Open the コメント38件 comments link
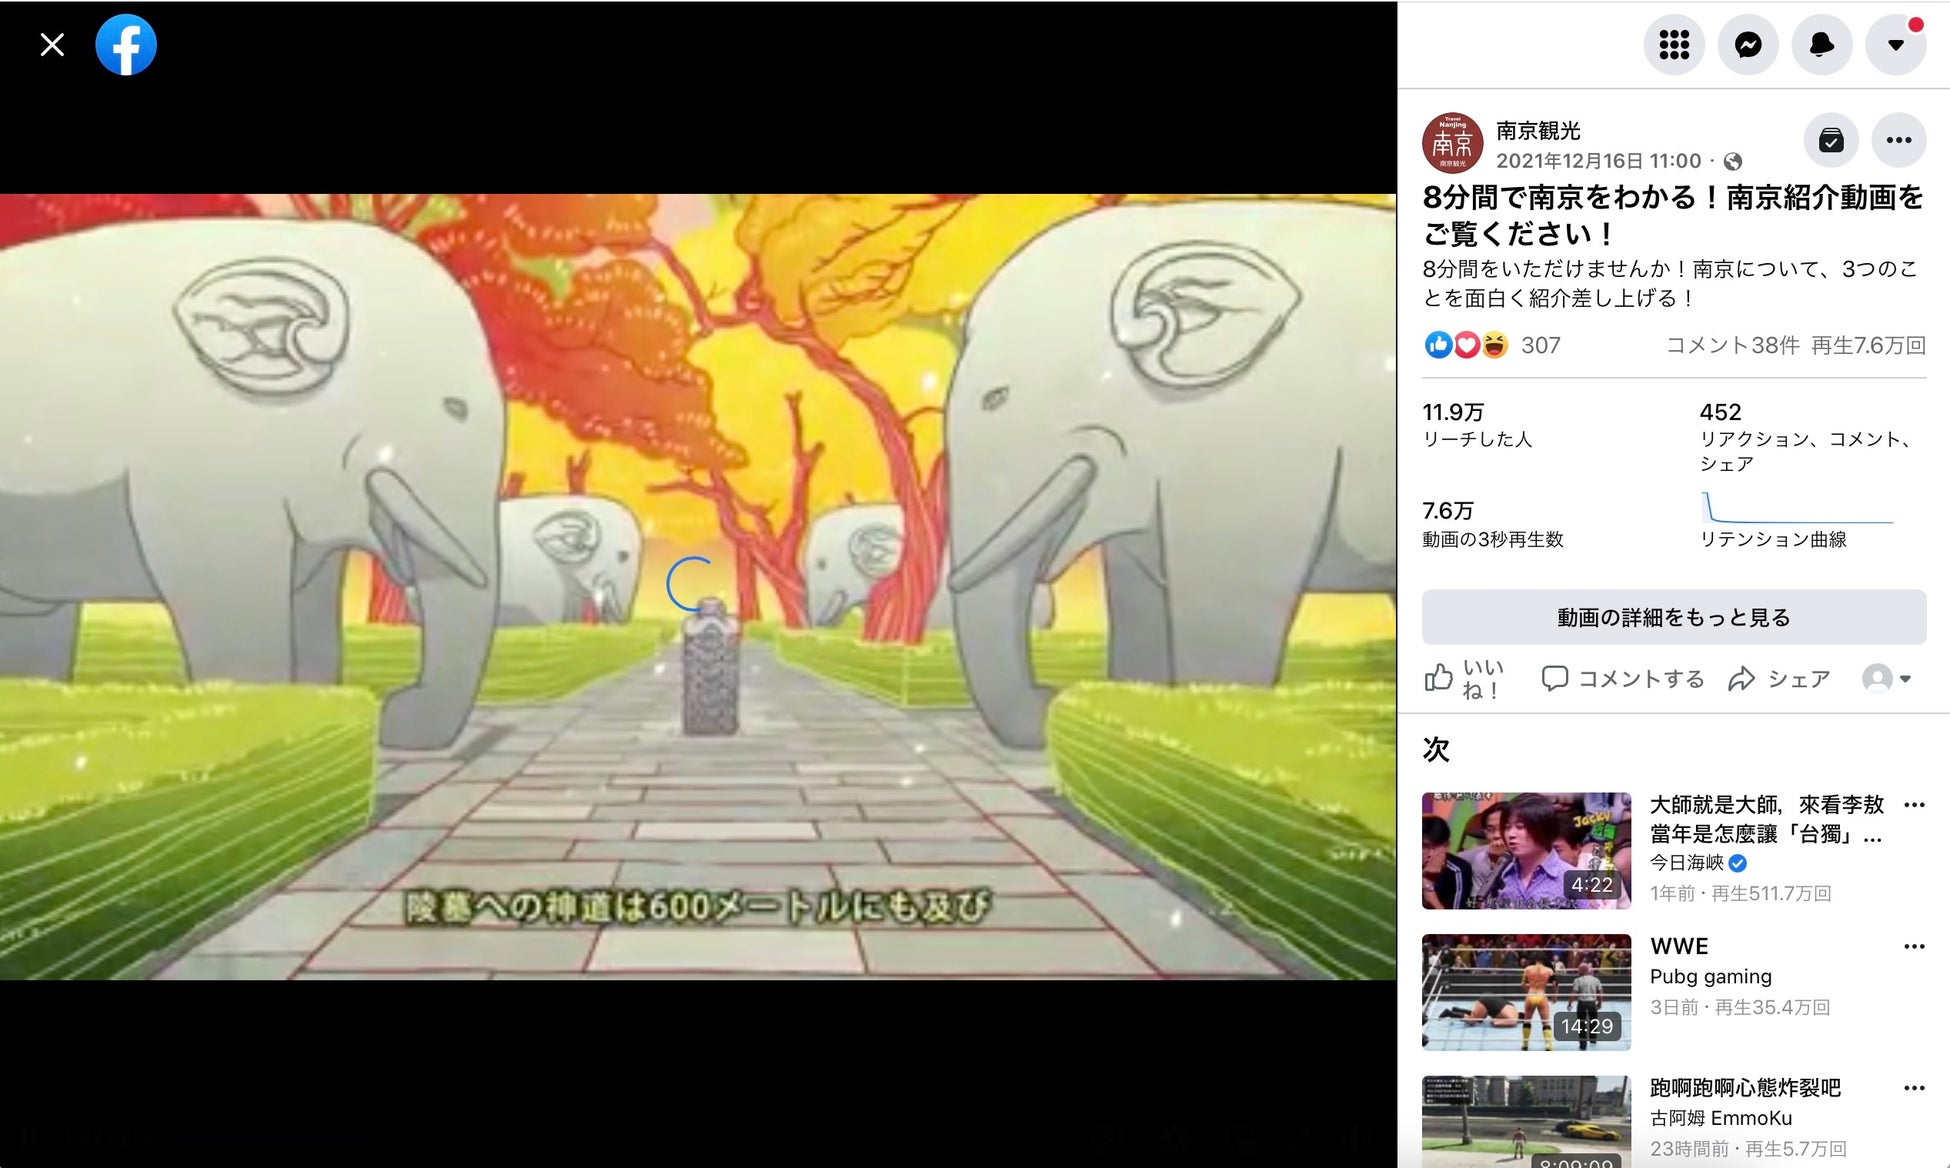1950x1168 pixels. (x=1732, y=346)
